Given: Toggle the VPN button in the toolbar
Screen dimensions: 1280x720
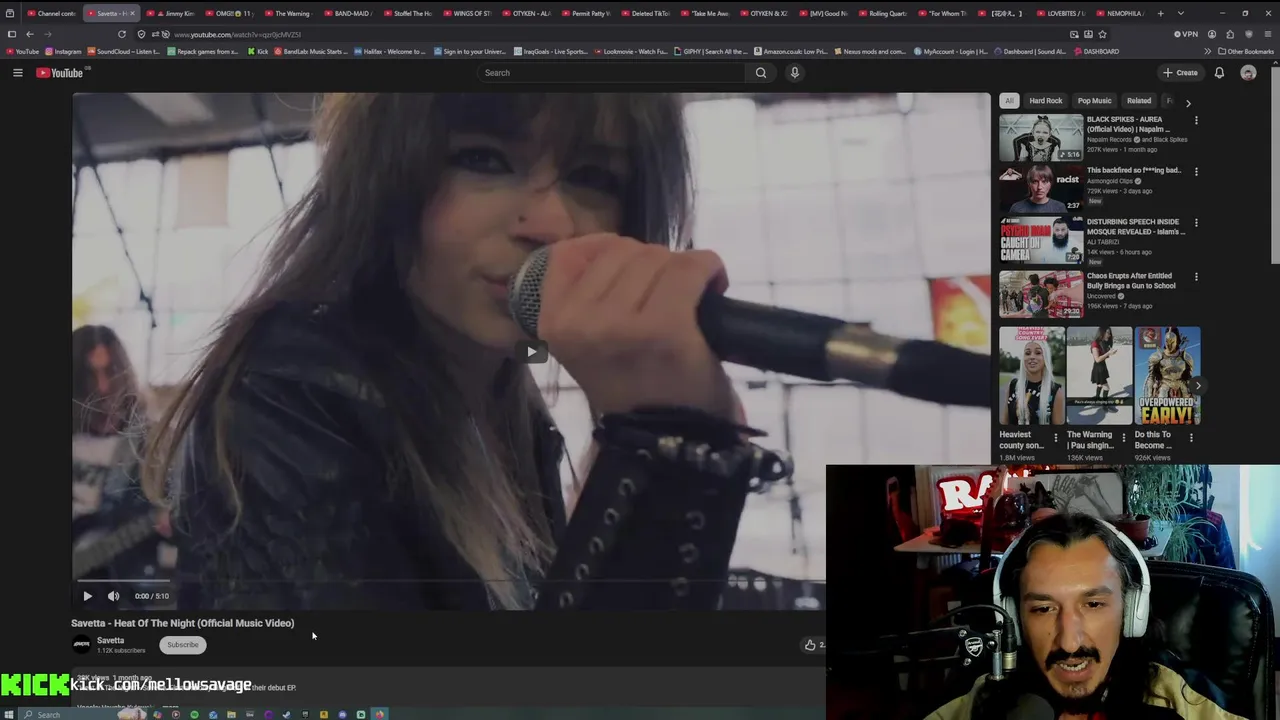Looking at the screenshot, I should pyautogui.click(x=1186, y=34).
